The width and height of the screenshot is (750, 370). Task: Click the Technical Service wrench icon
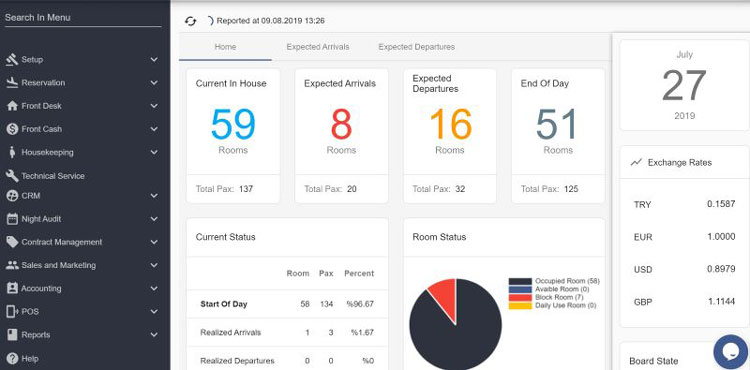pos(12,176)
